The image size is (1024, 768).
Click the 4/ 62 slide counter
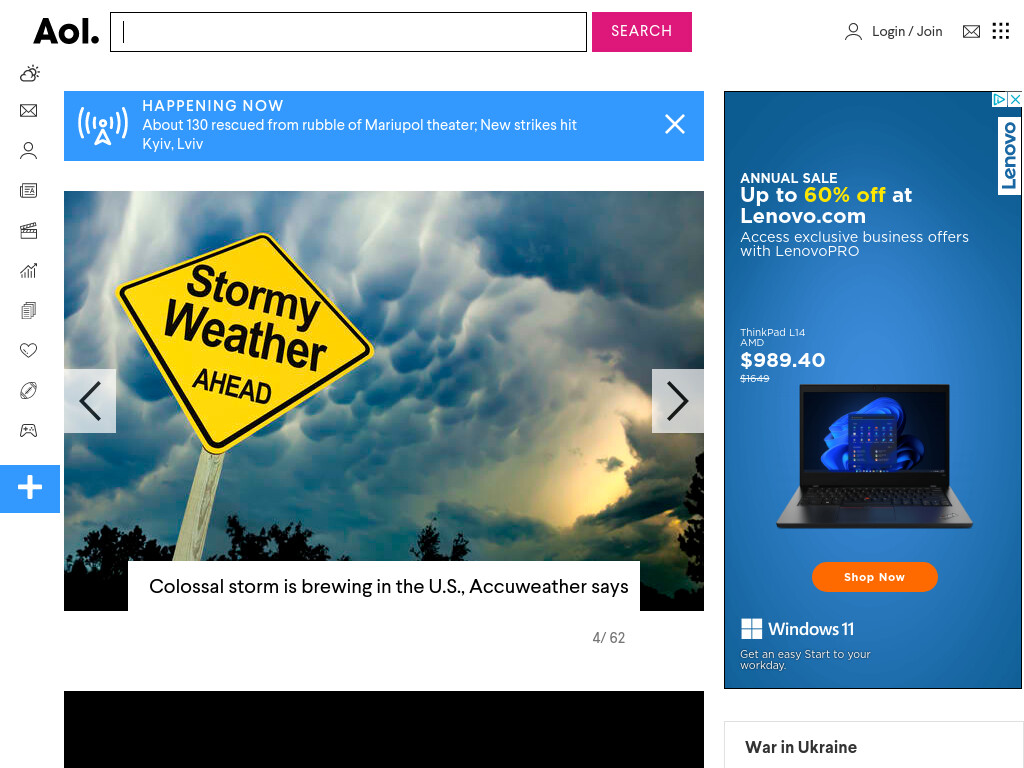pyautogui.click(x=609, y=638)
